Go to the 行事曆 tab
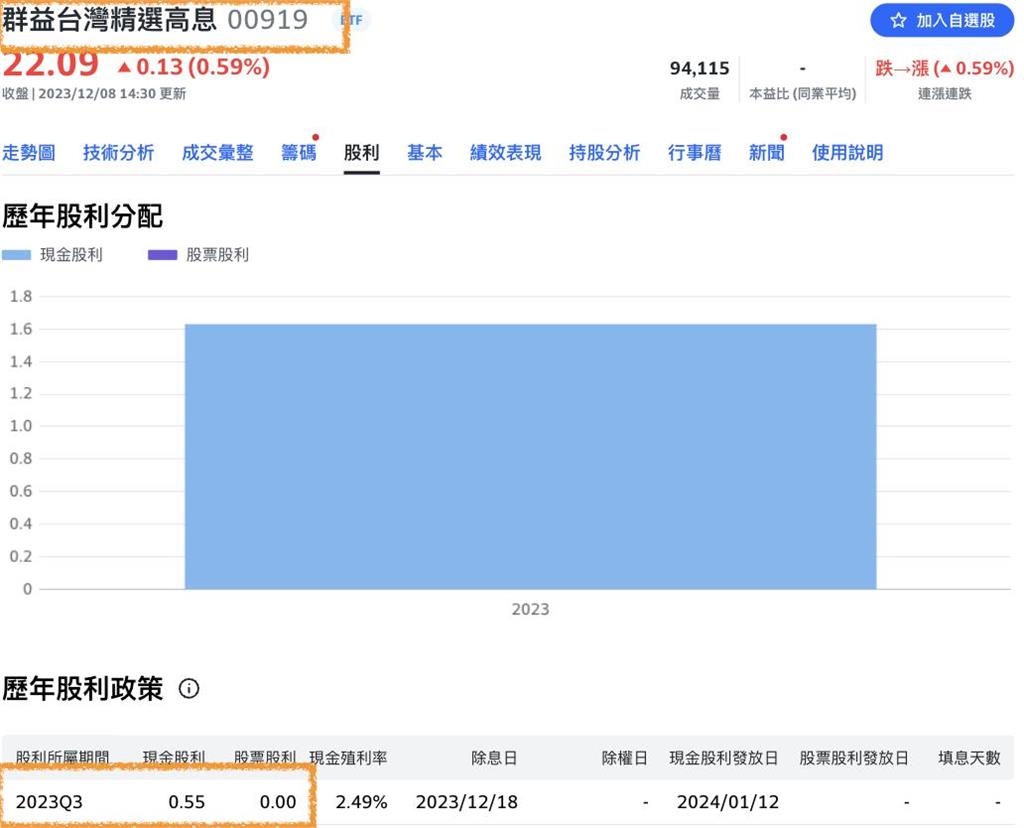 click(694, 153)
